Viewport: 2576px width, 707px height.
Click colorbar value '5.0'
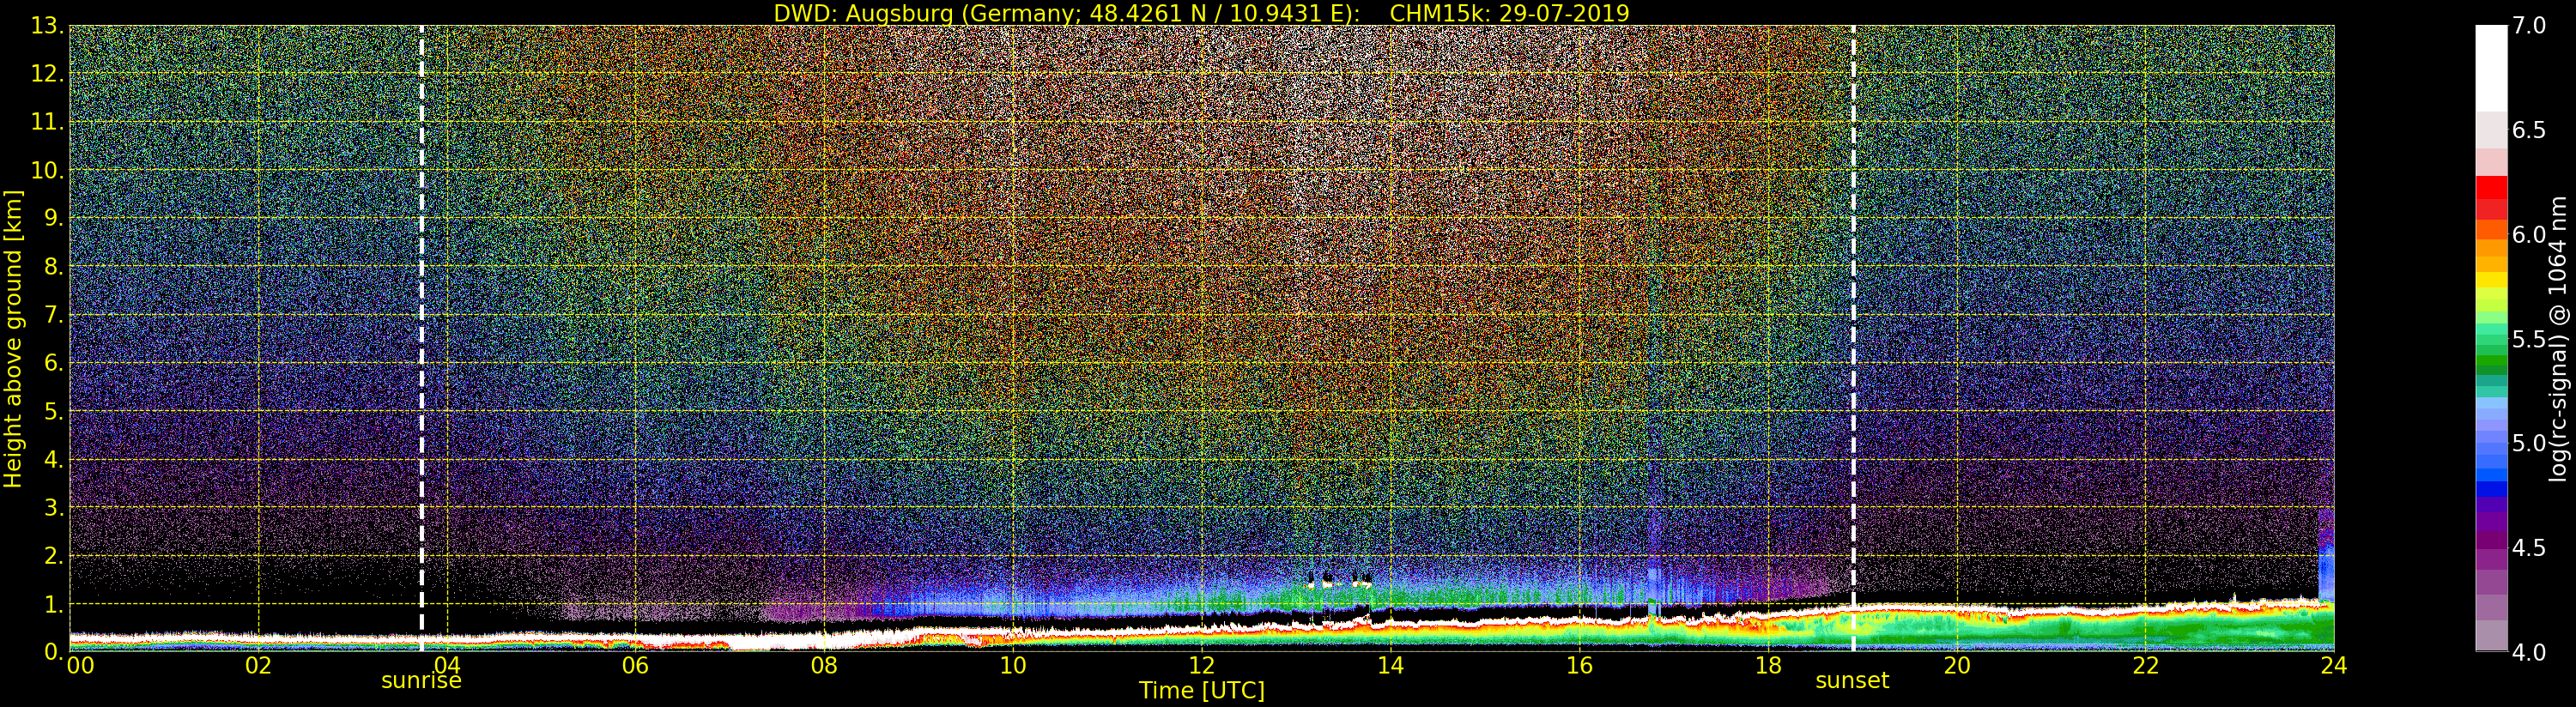[2529, 443]
